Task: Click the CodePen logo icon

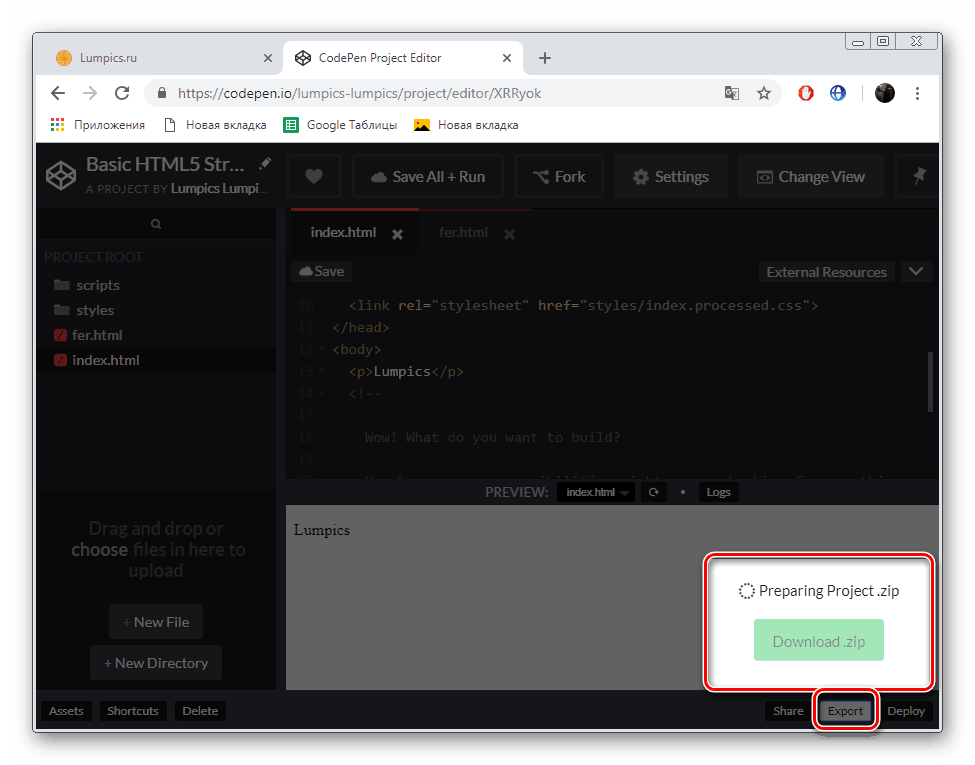Action: click(x=60, y=175)
